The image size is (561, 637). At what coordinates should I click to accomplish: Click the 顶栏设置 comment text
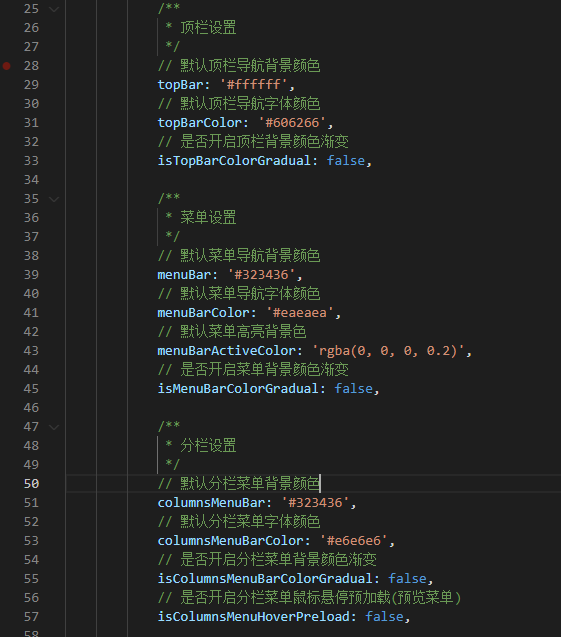pyautogui.click(x=208, y=28)
